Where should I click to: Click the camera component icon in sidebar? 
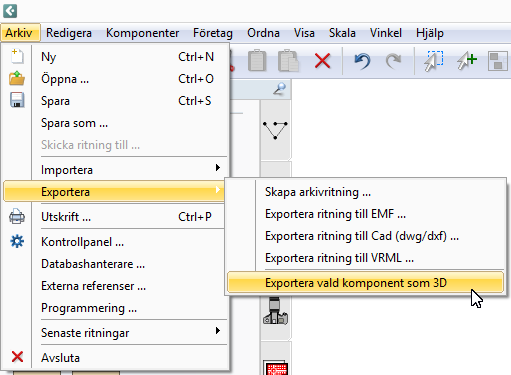click(275, 311)
